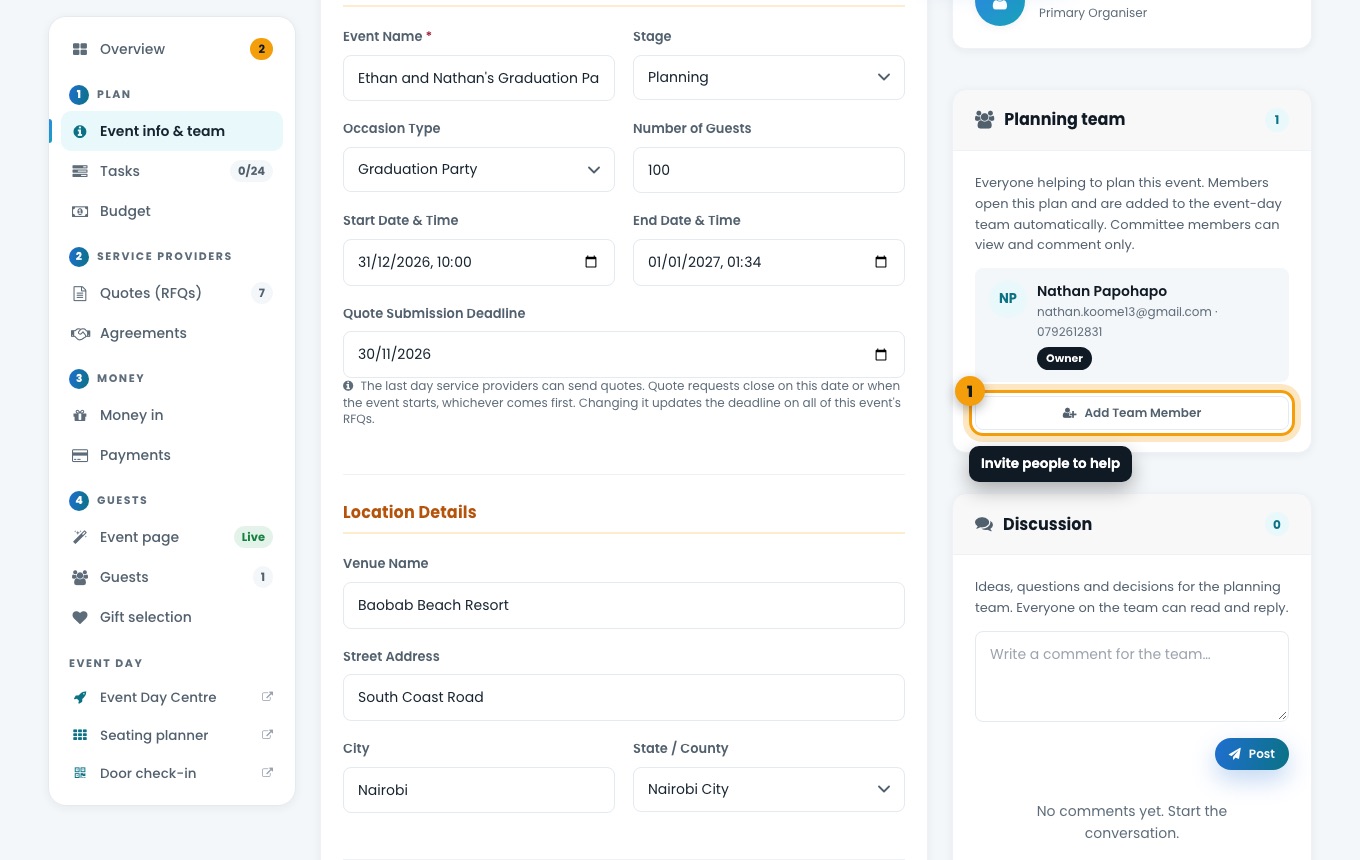Open external link icon beside Seating planner
The width and height of the screenshot is (1360, 860).
click(x=267, y=735)
